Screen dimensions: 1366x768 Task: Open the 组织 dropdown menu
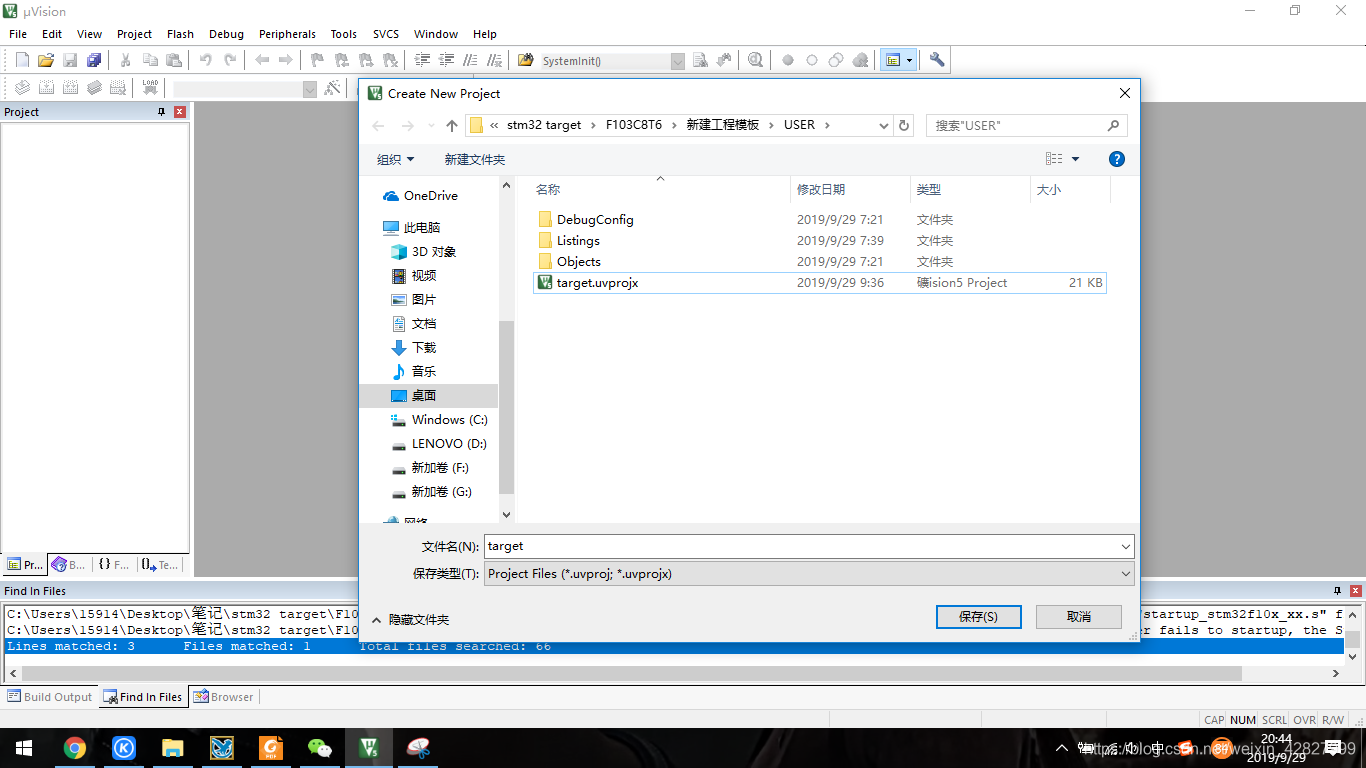[x=395, y=160]
